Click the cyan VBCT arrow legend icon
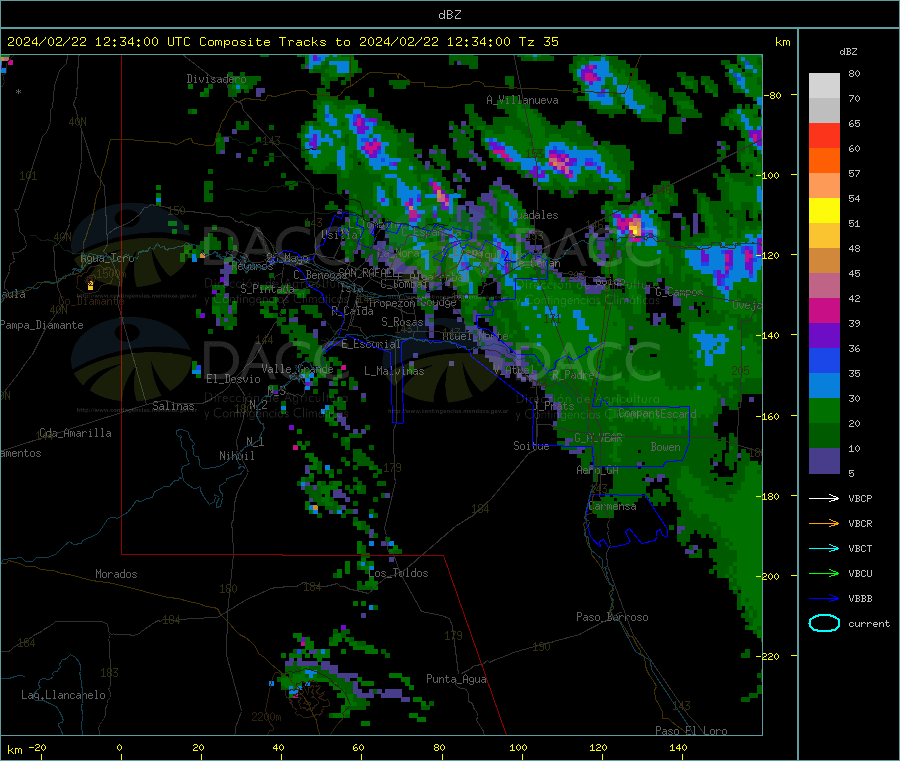The width and height of the screenshot is (900, 761). click(824, 548)
